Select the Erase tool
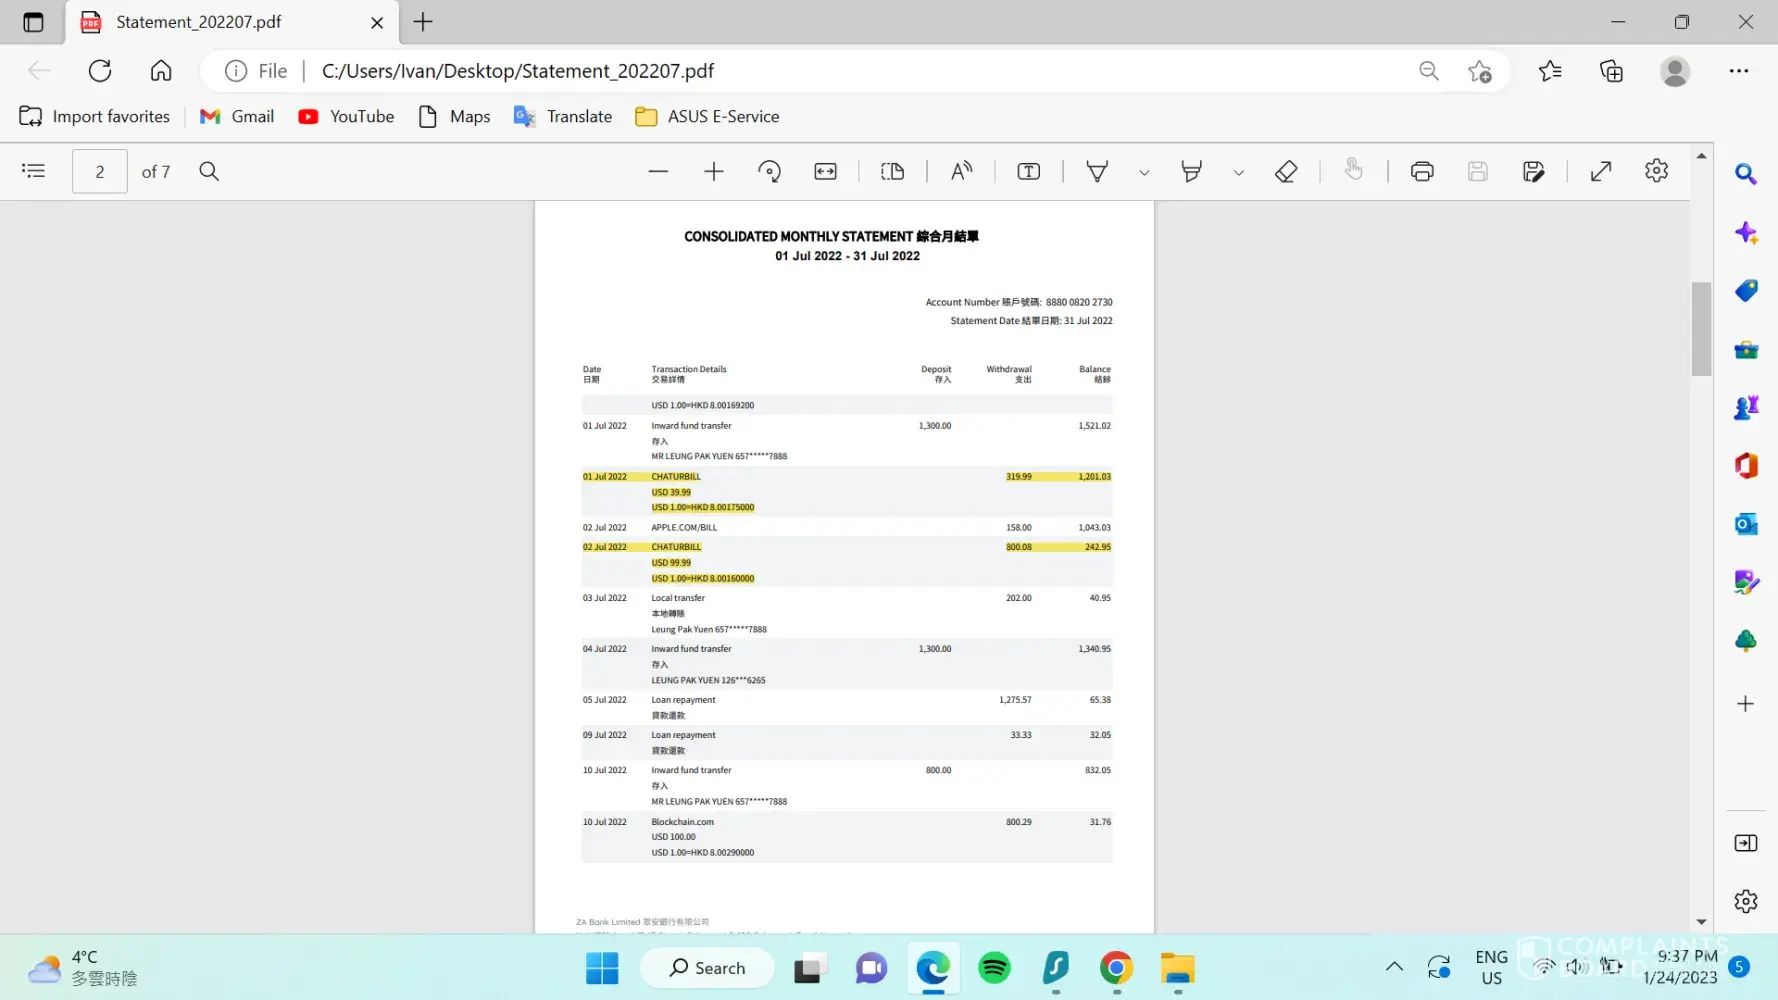 (1286, 172)
